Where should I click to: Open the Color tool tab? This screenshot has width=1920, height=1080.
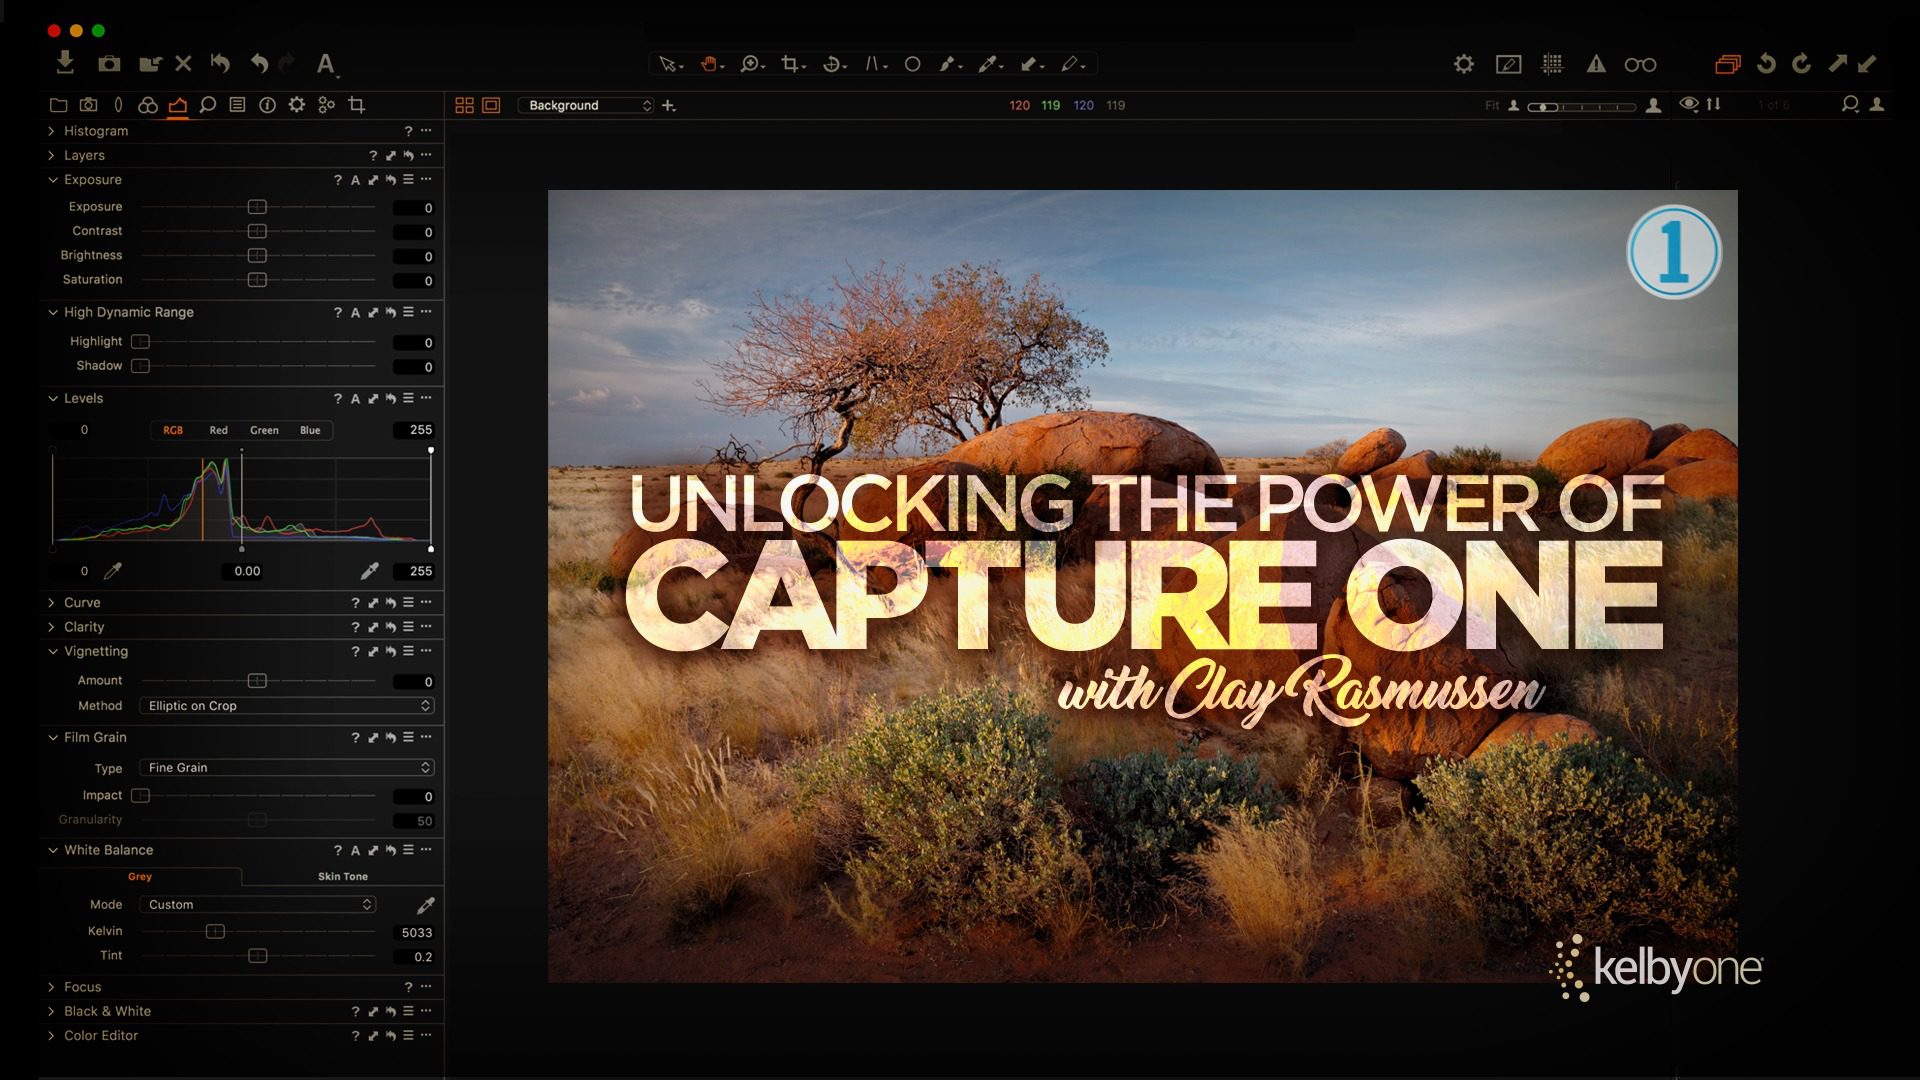tap(148, 105)
